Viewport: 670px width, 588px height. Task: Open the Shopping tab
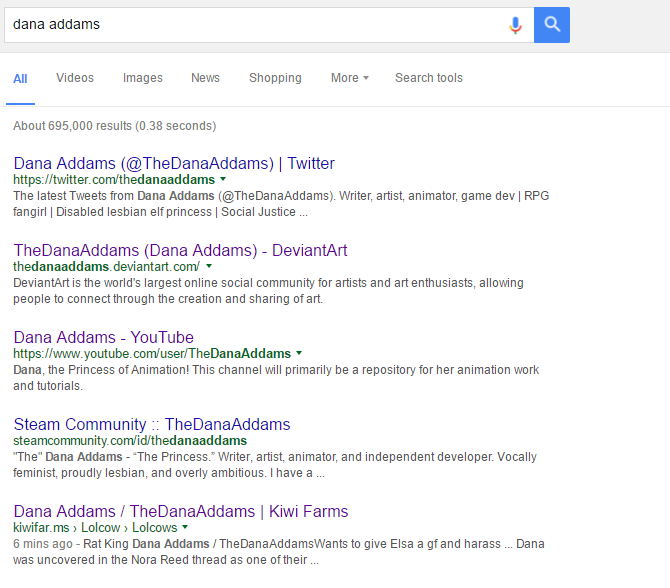point(275,78)
